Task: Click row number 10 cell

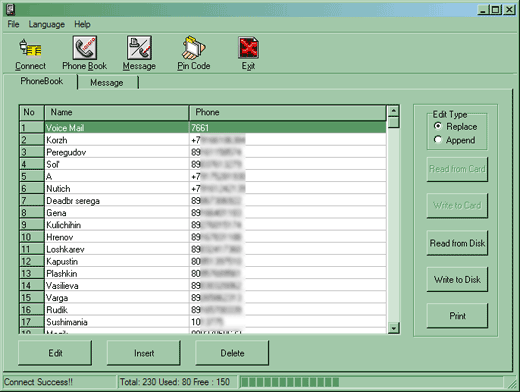Action: point(32,237)
